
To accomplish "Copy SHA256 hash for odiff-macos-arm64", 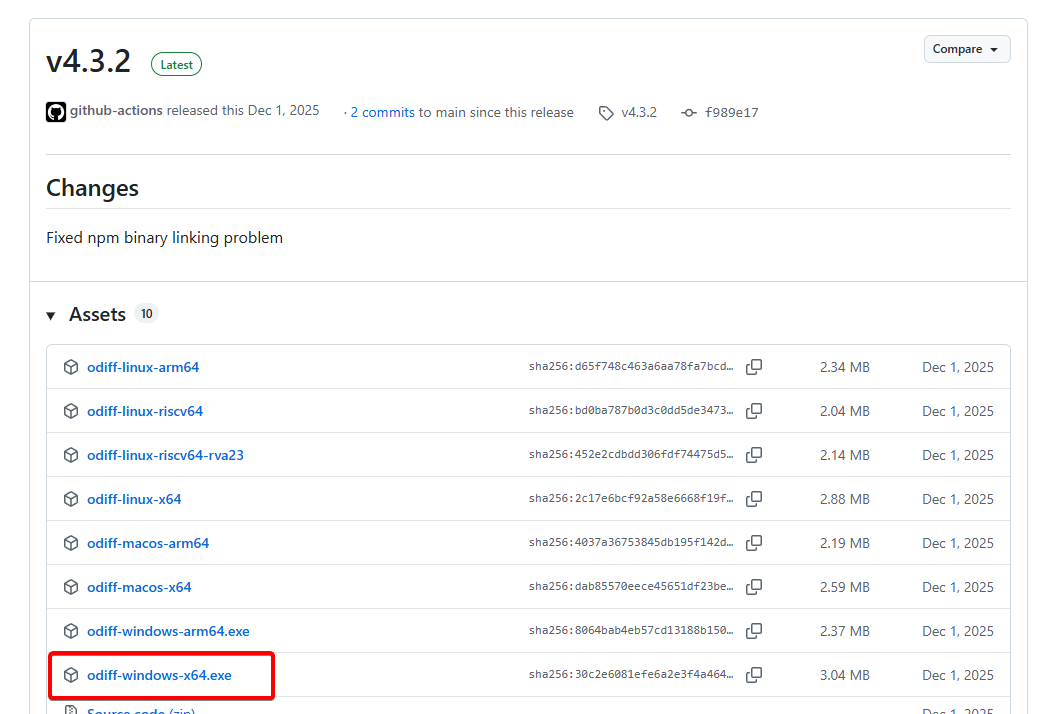I will (754, 543).
